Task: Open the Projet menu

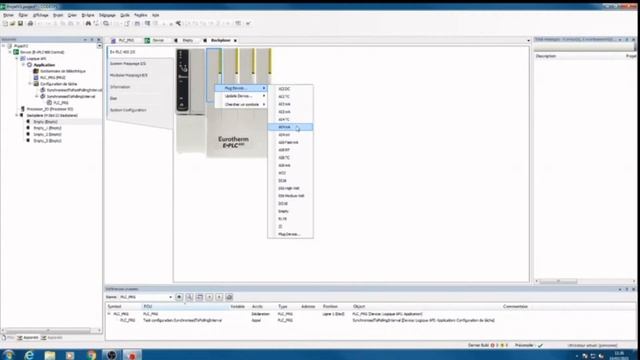Action: tap(58, 15)
